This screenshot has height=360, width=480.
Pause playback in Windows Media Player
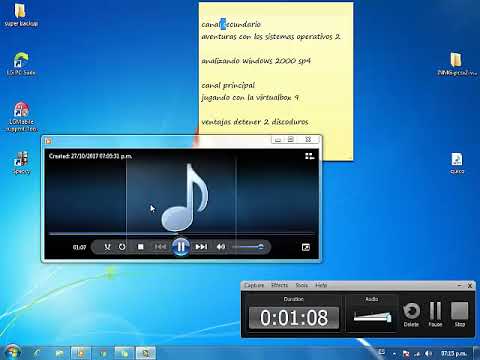[181, 247]
